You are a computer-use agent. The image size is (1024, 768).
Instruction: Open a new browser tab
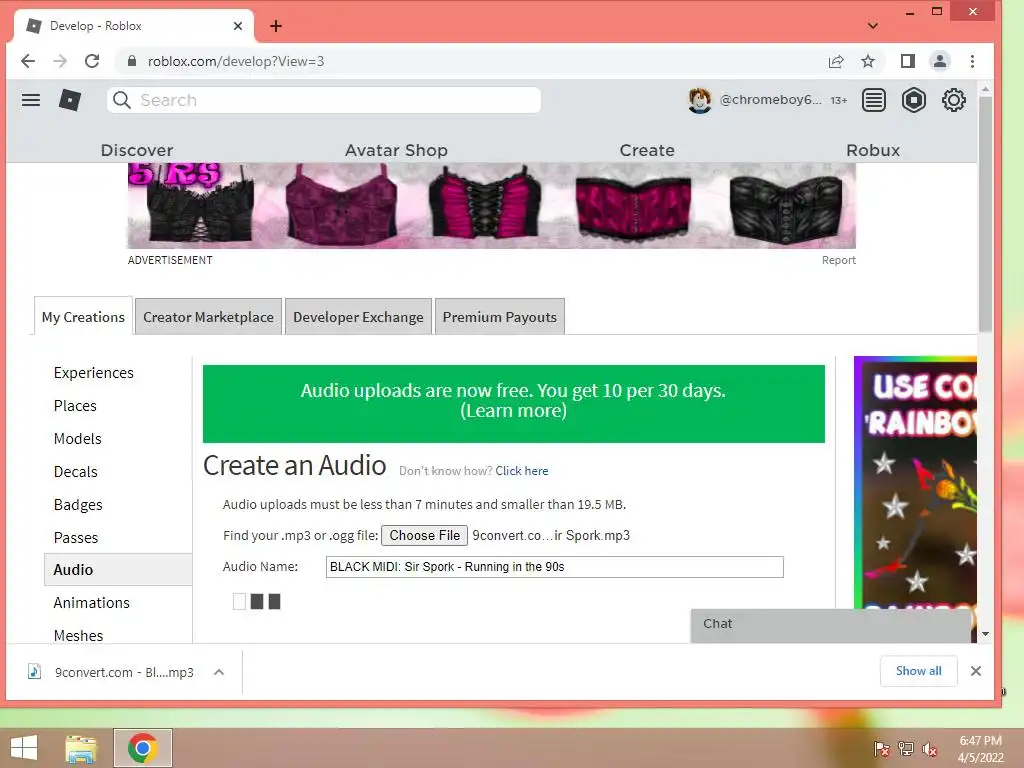pos(276,26)
